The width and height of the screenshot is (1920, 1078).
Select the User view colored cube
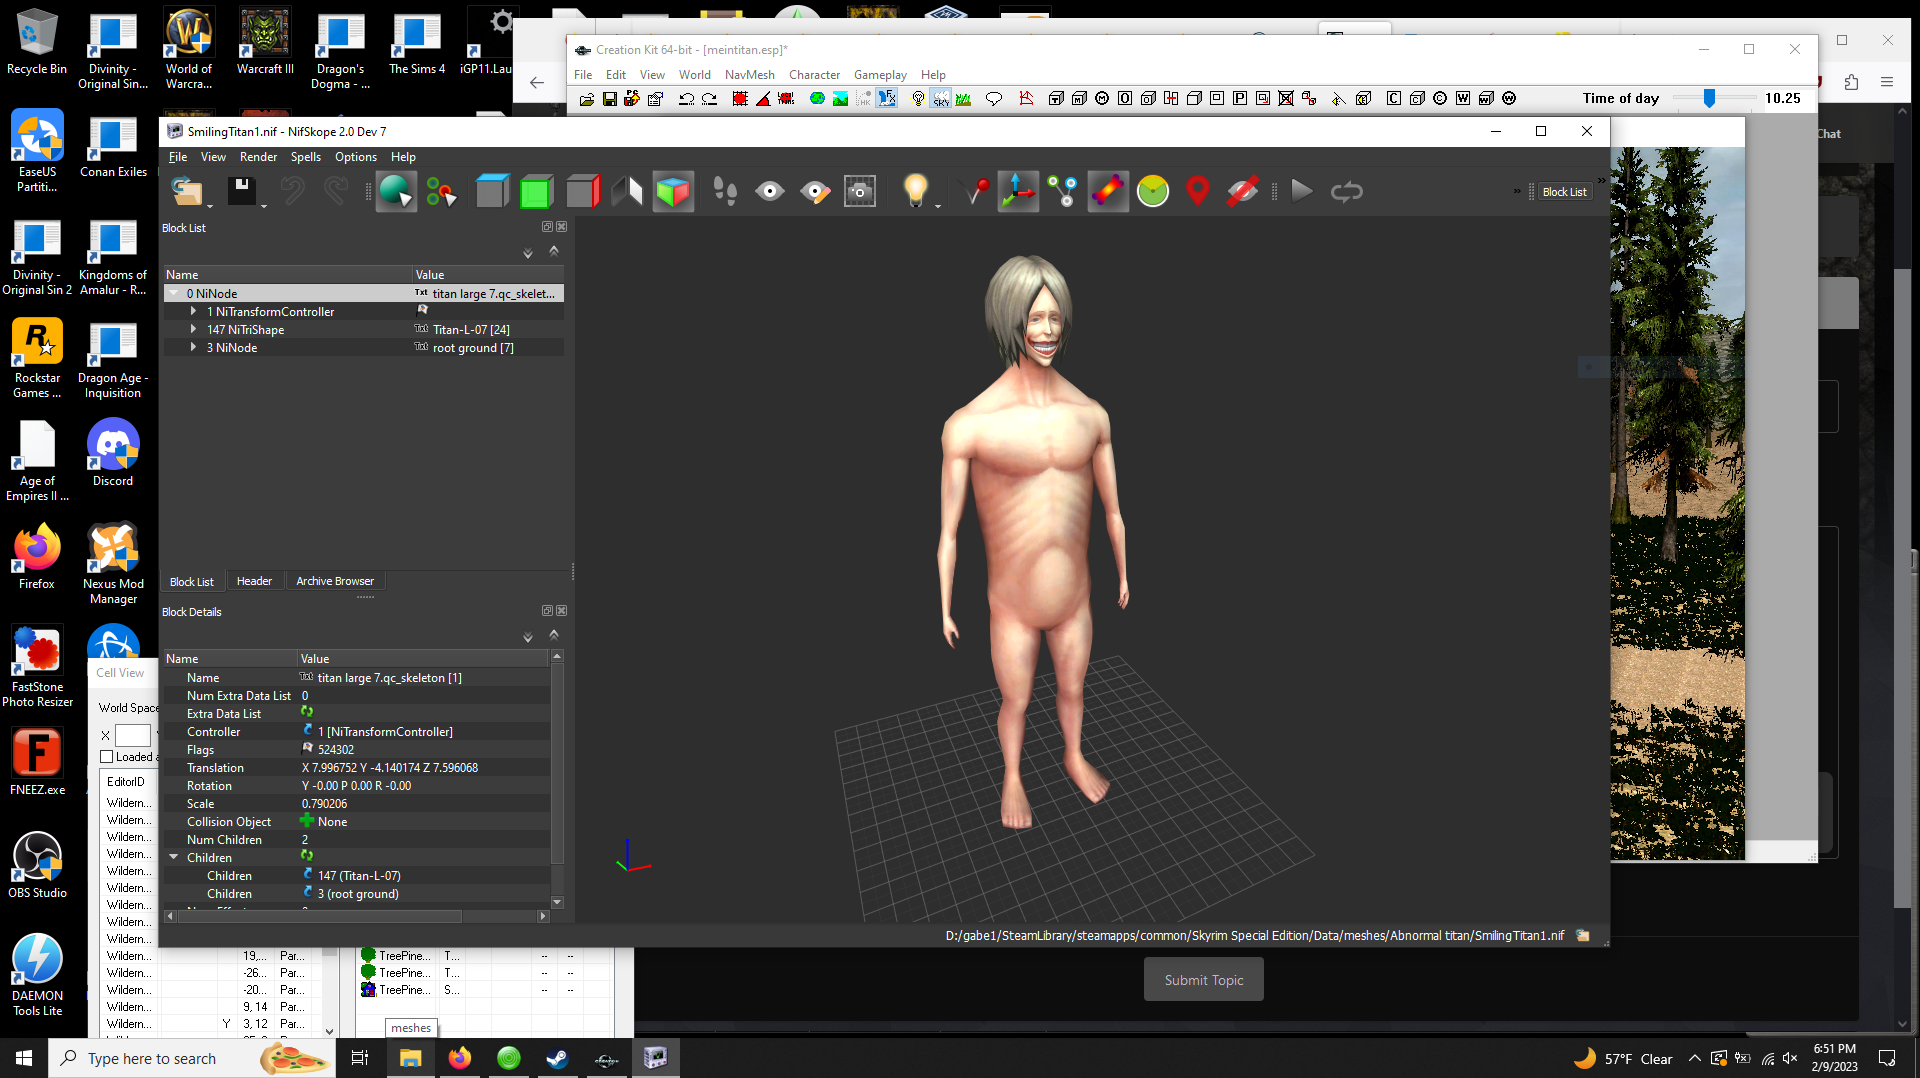[673, 191]
